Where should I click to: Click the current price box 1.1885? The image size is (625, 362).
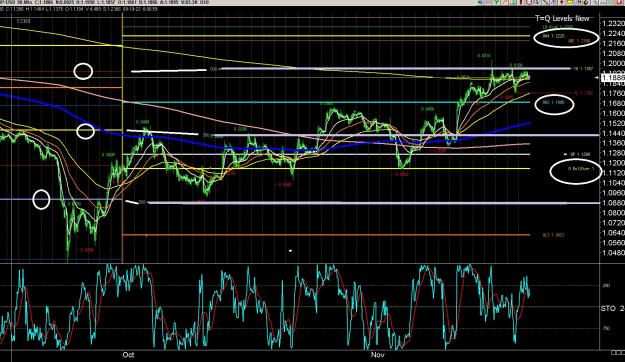coord(614,78)
